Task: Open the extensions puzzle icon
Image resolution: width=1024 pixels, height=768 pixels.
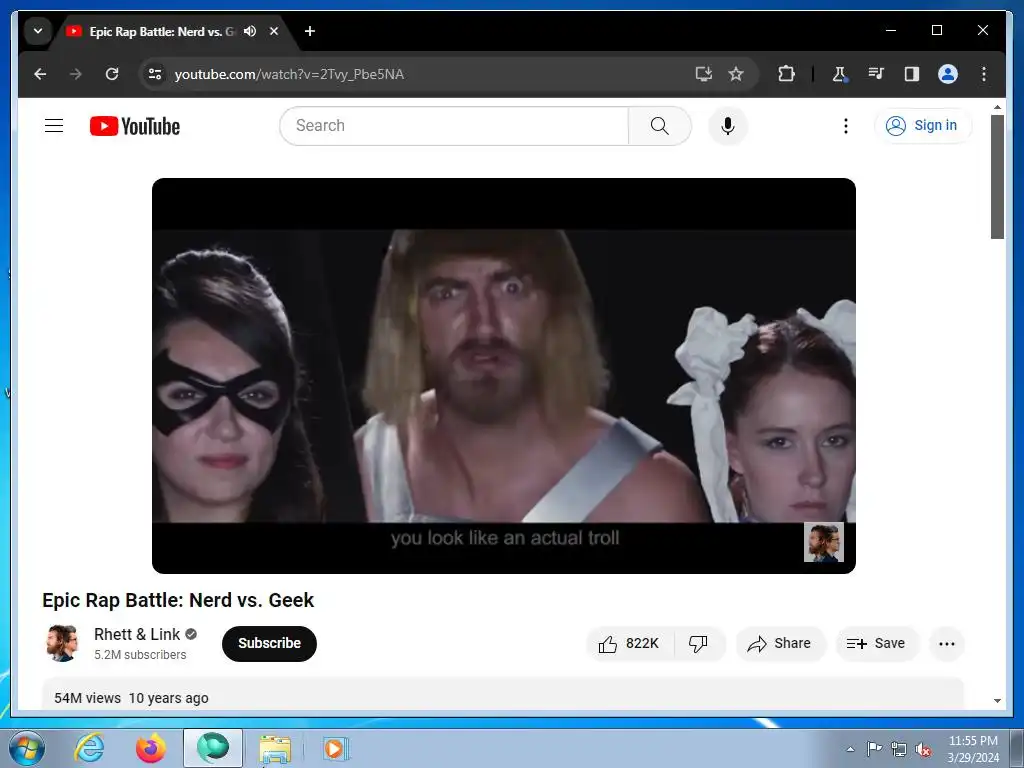Action: coord(786,74)
